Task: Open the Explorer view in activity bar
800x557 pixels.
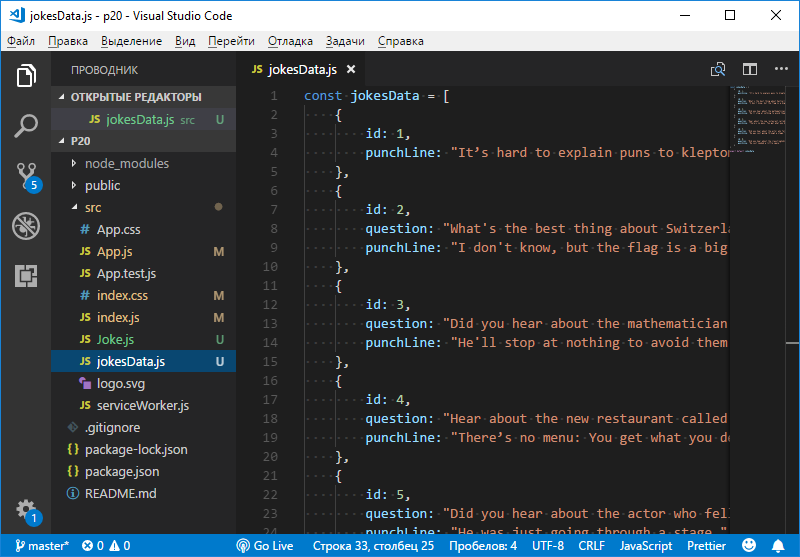Action: [26, 76]
